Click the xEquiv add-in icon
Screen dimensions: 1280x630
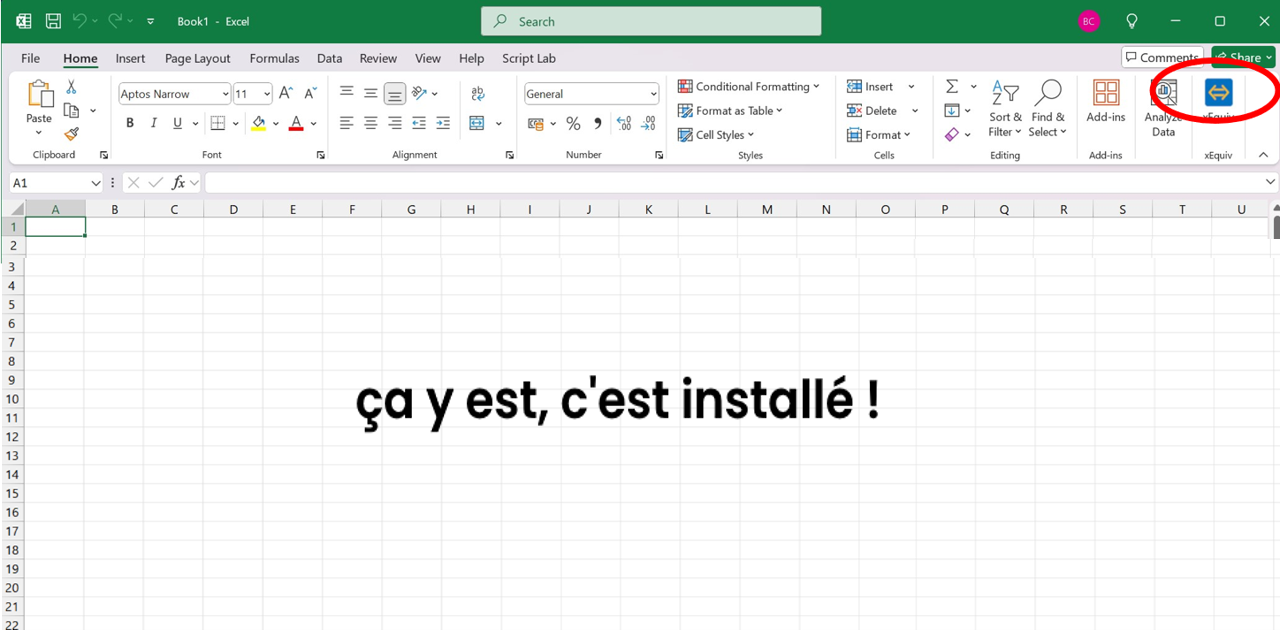(x=1218, y=94)
